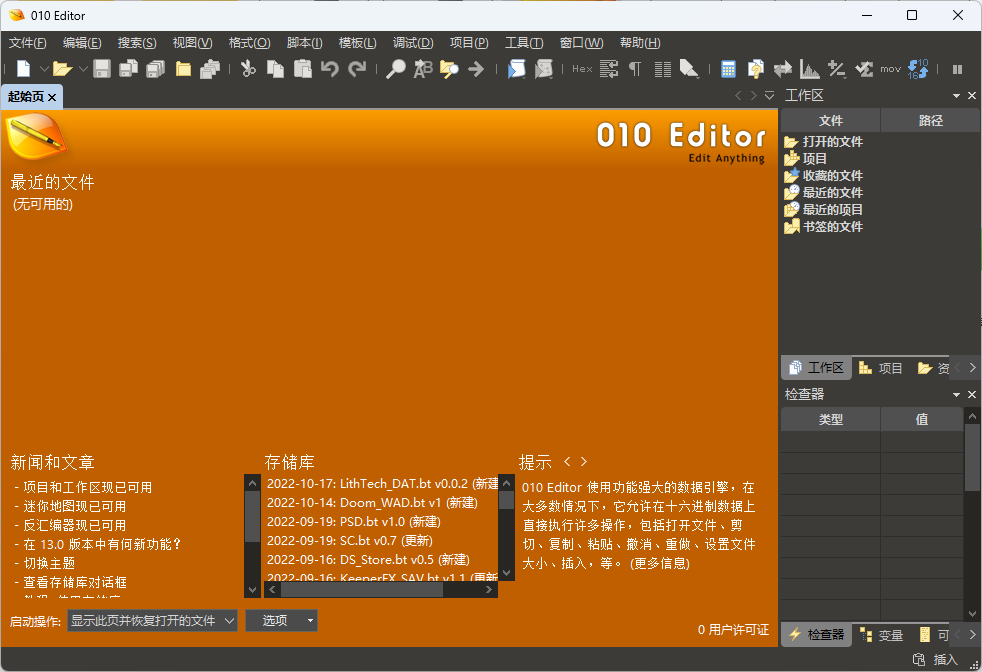Expand the open file dropdown arrow

[x=83, y=69]
